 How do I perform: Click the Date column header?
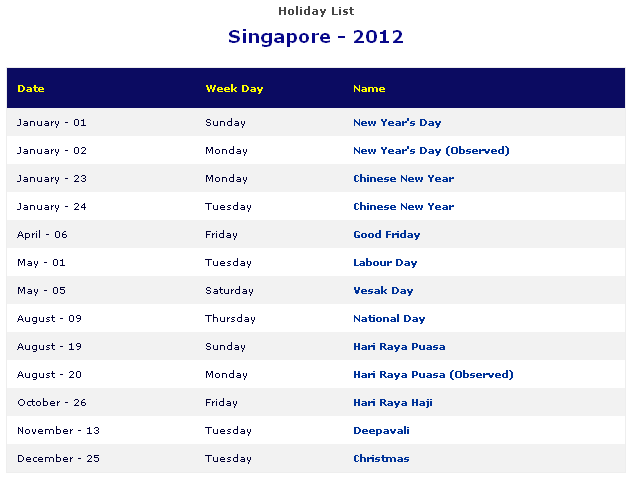point(31,89)
